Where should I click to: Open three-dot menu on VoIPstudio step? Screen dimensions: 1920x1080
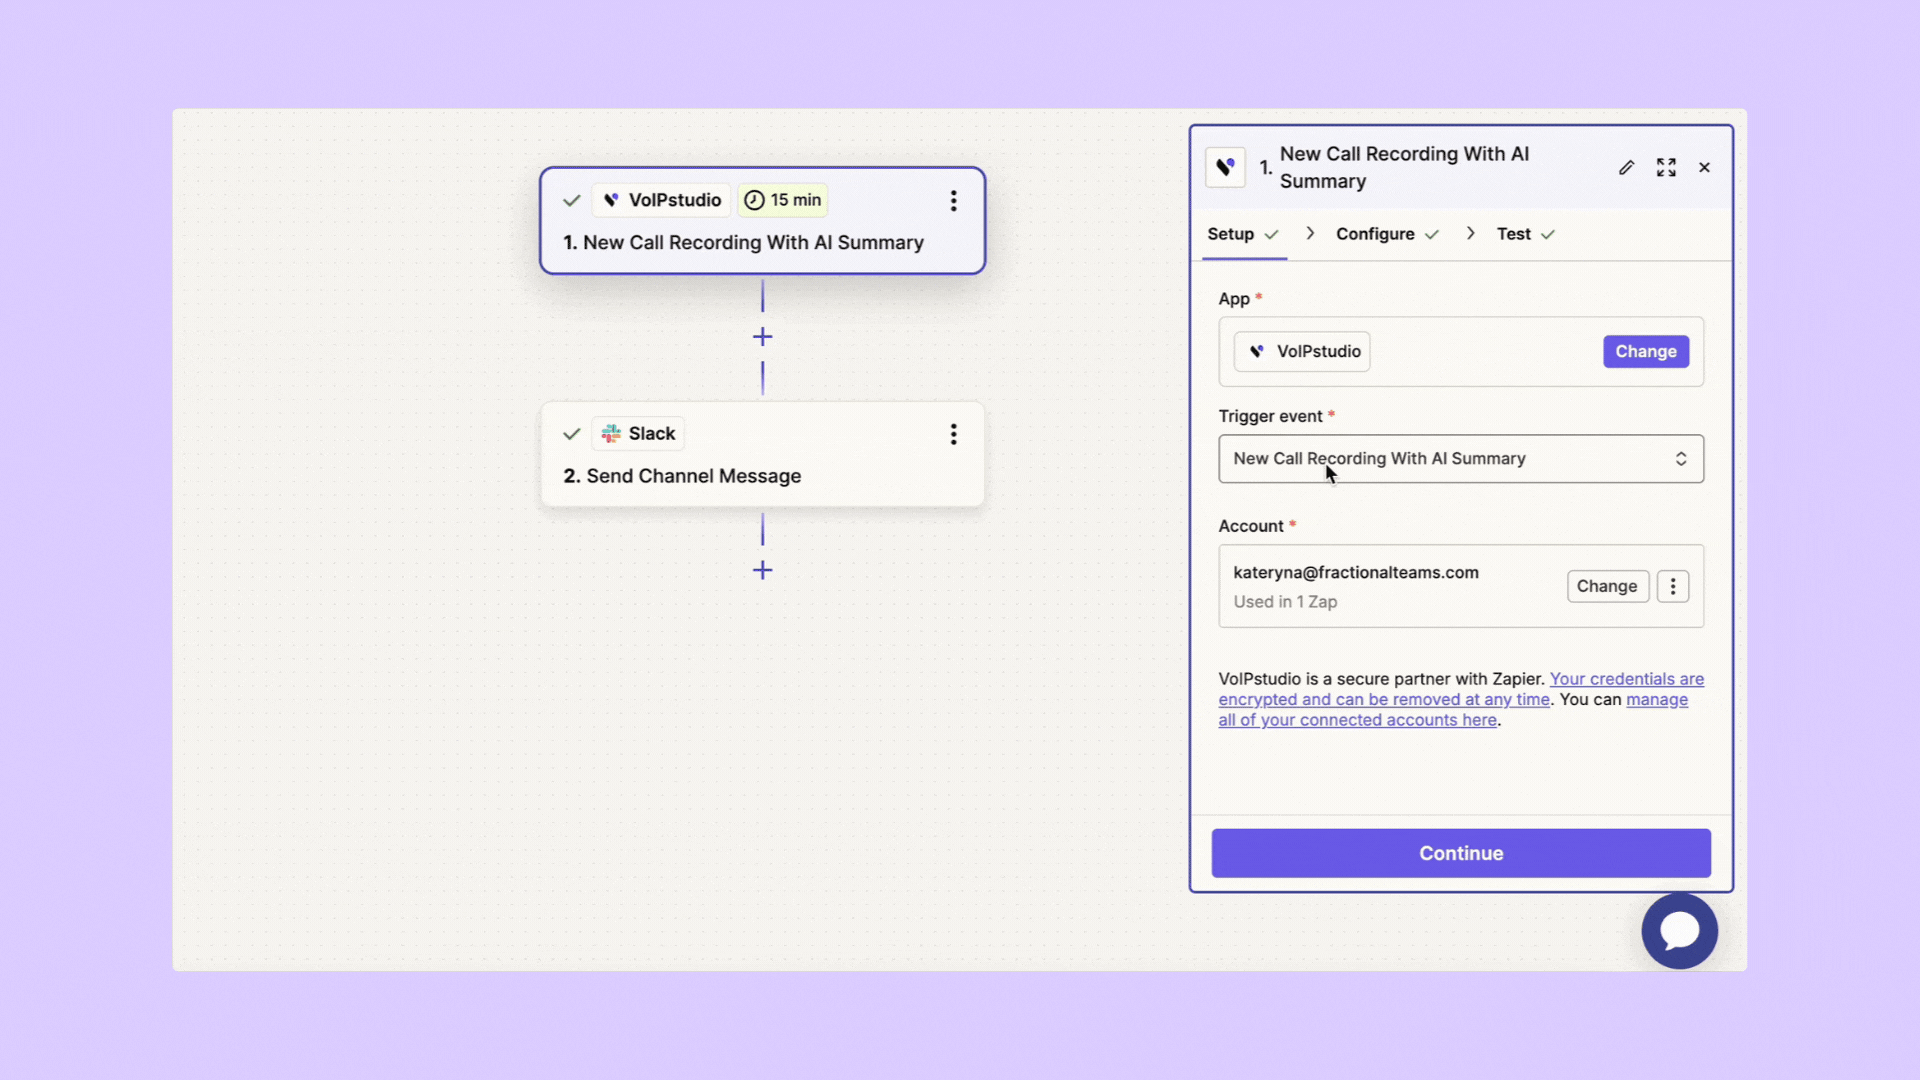tap(953, 201)
